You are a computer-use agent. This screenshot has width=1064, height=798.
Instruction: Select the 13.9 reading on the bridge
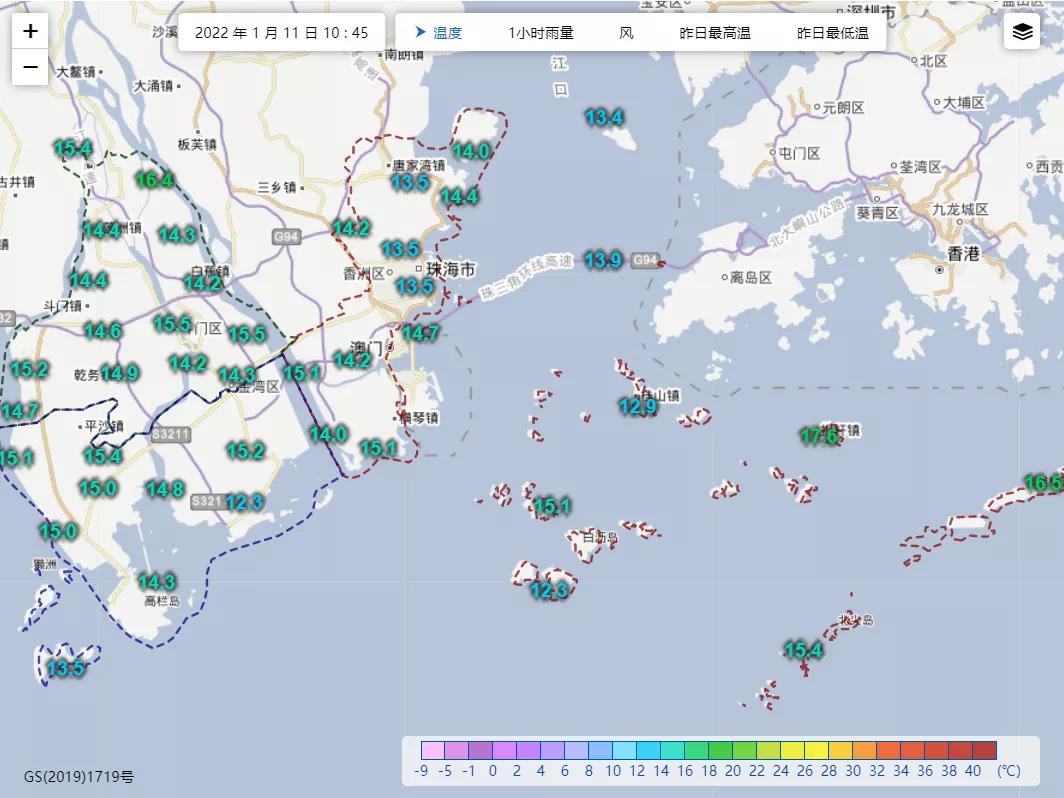pos(603,261)
